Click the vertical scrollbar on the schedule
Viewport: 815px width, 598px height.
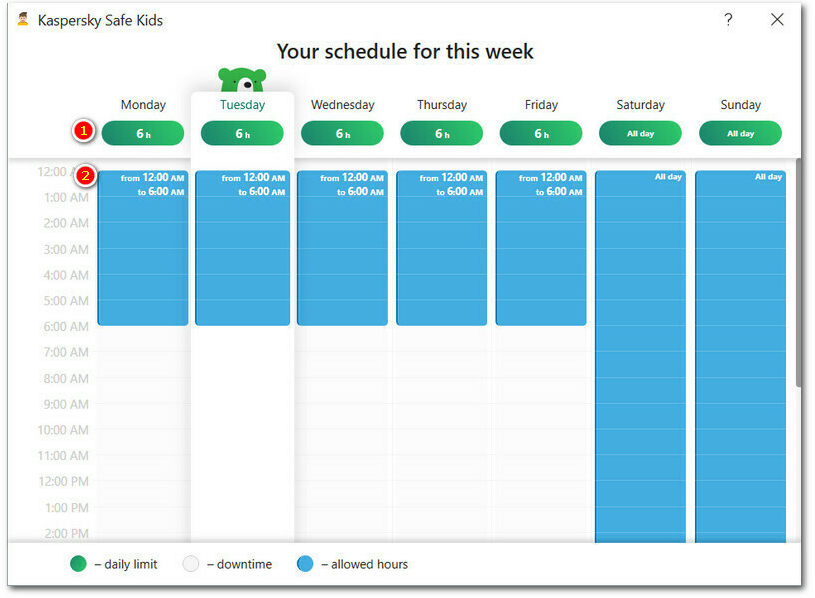pos(798,272)
